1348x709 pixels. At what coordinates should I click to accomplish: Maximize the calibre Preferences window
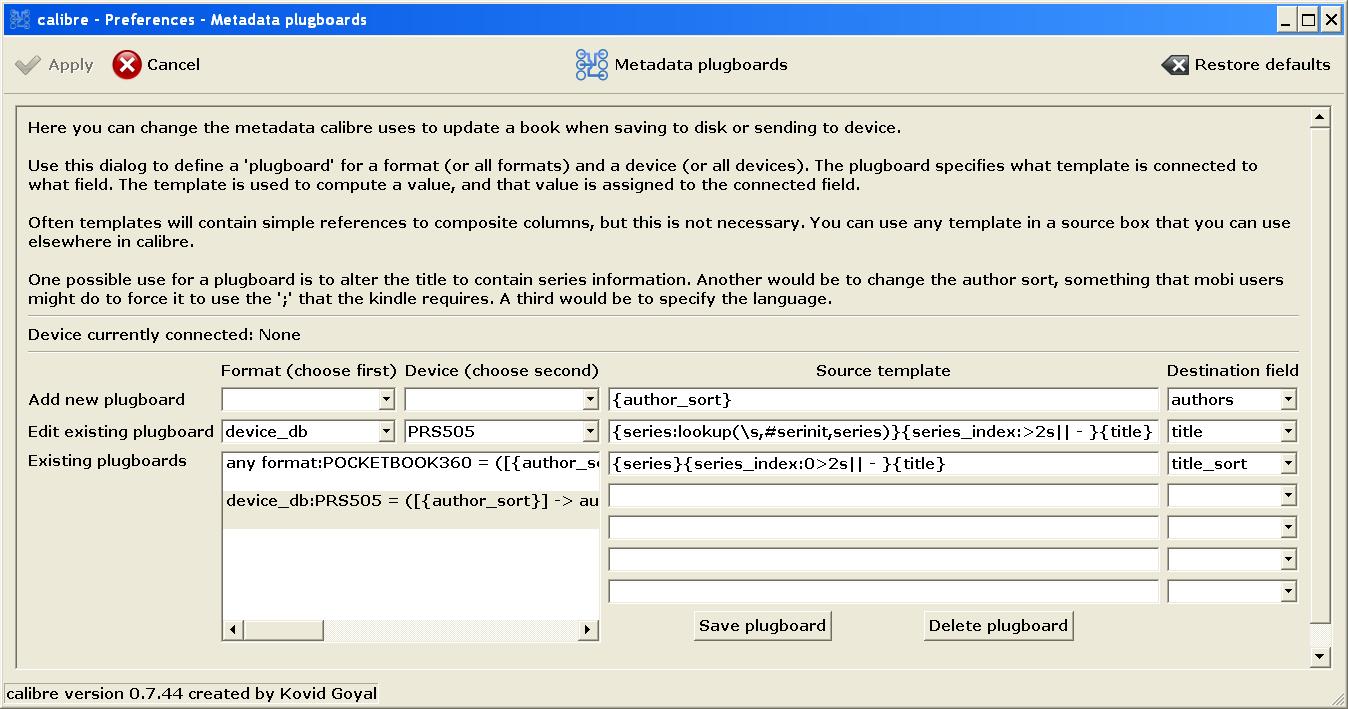coord(1310,19)
